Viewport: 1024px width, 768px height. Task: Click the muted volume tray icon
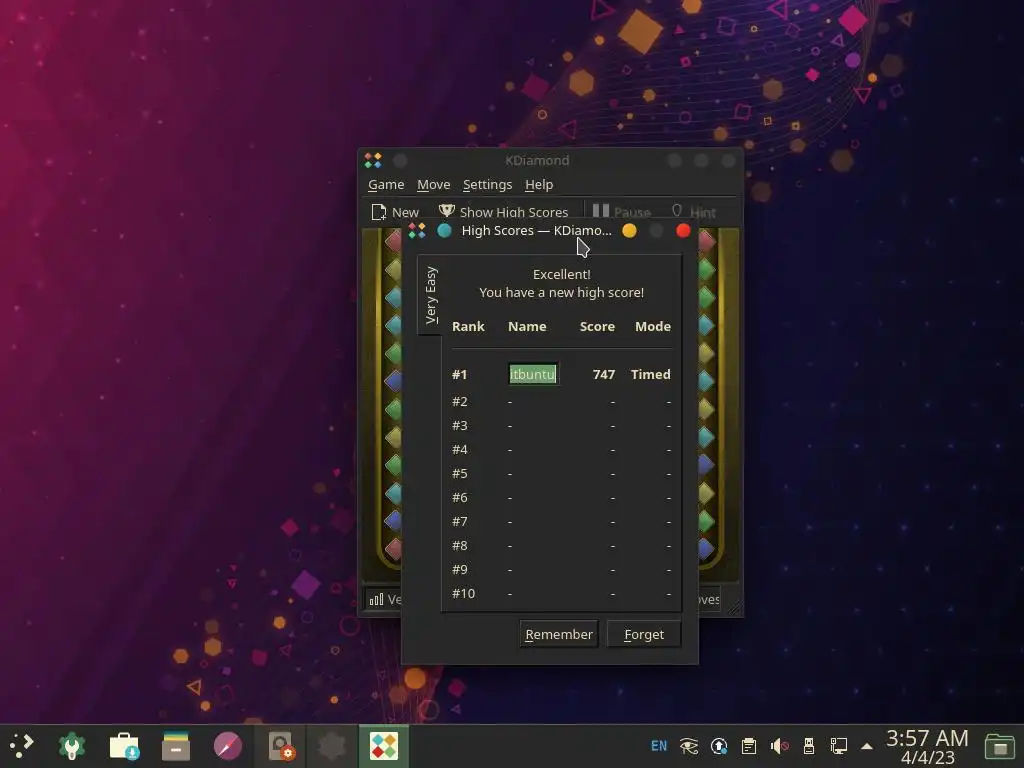click(779, 746)
